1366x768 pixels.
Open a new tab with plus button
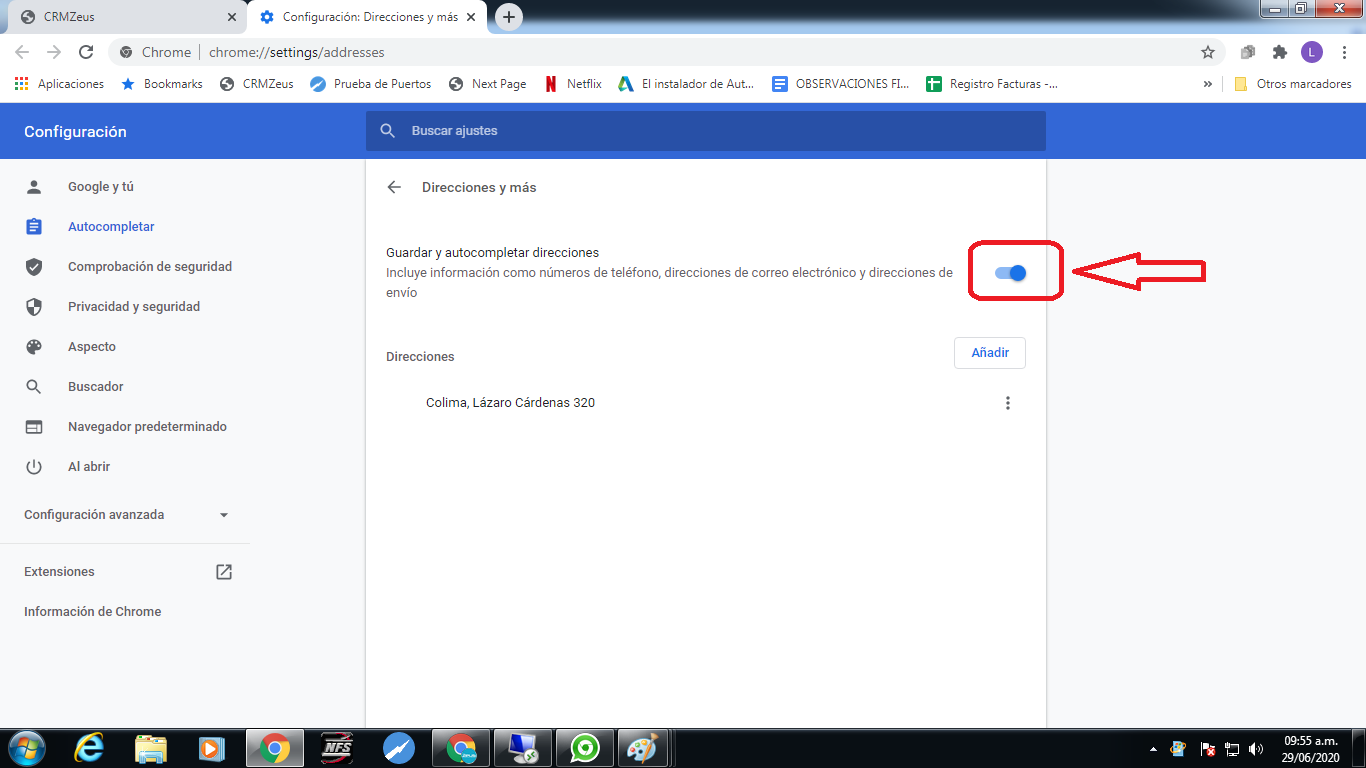pos(509,17)
